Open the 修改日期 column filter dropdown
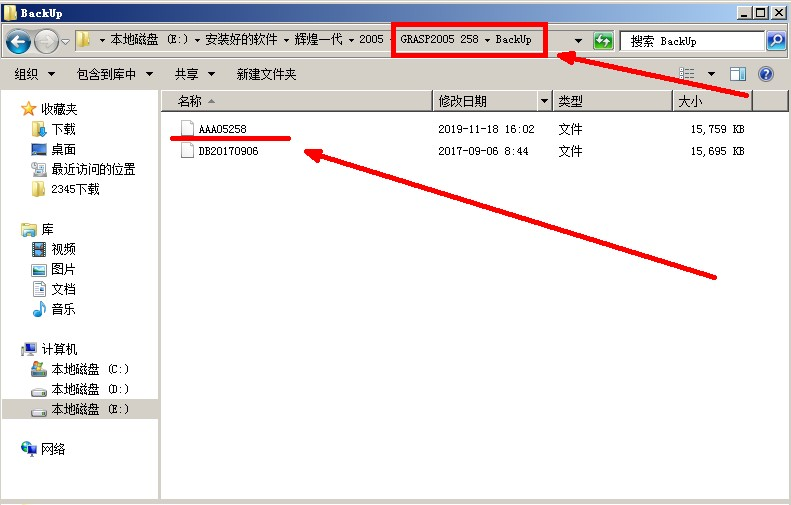The image size is (791, 505). (x=544, y=101)
